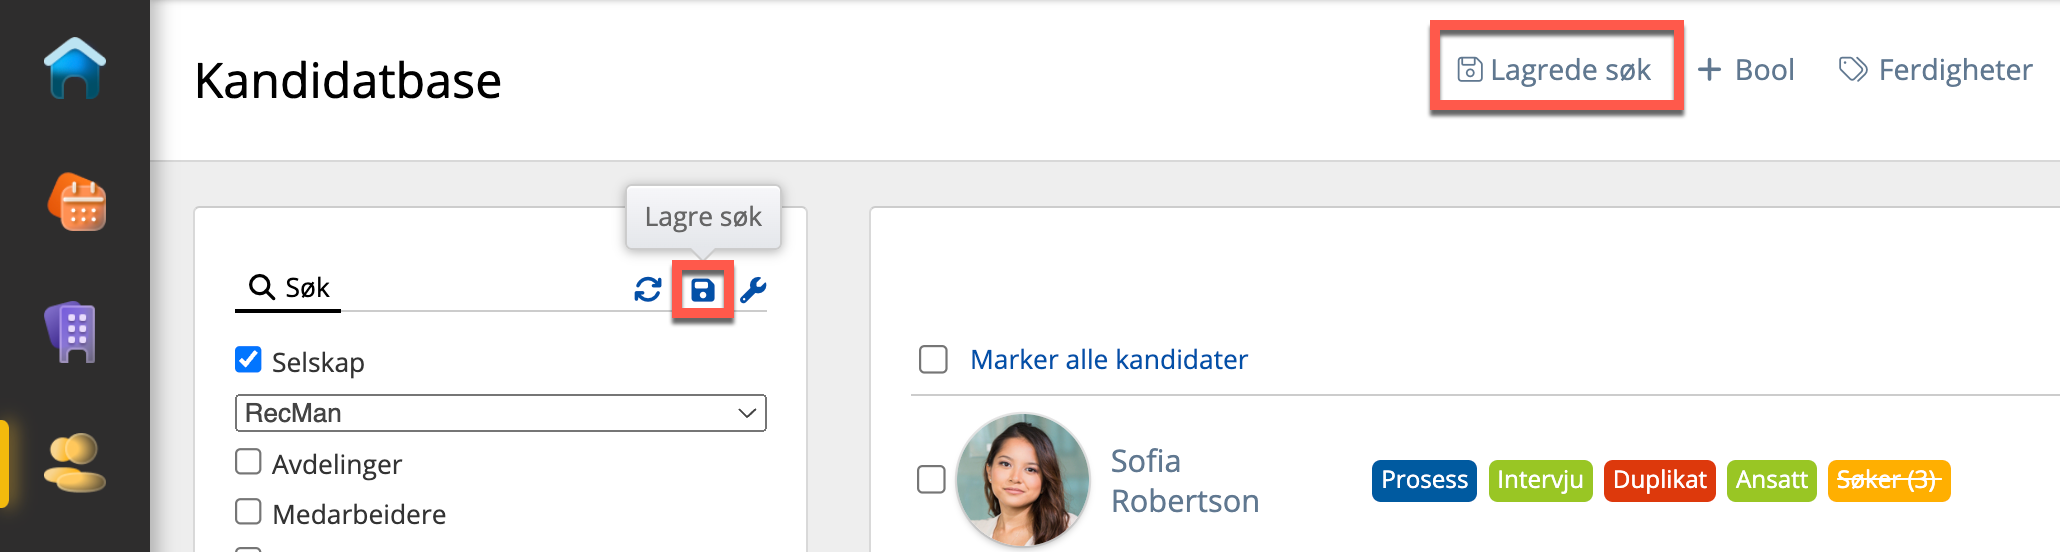Expand the RecMan company dropdown
This screenshot has width=2060, height=552.
click(x=500, y=413)
